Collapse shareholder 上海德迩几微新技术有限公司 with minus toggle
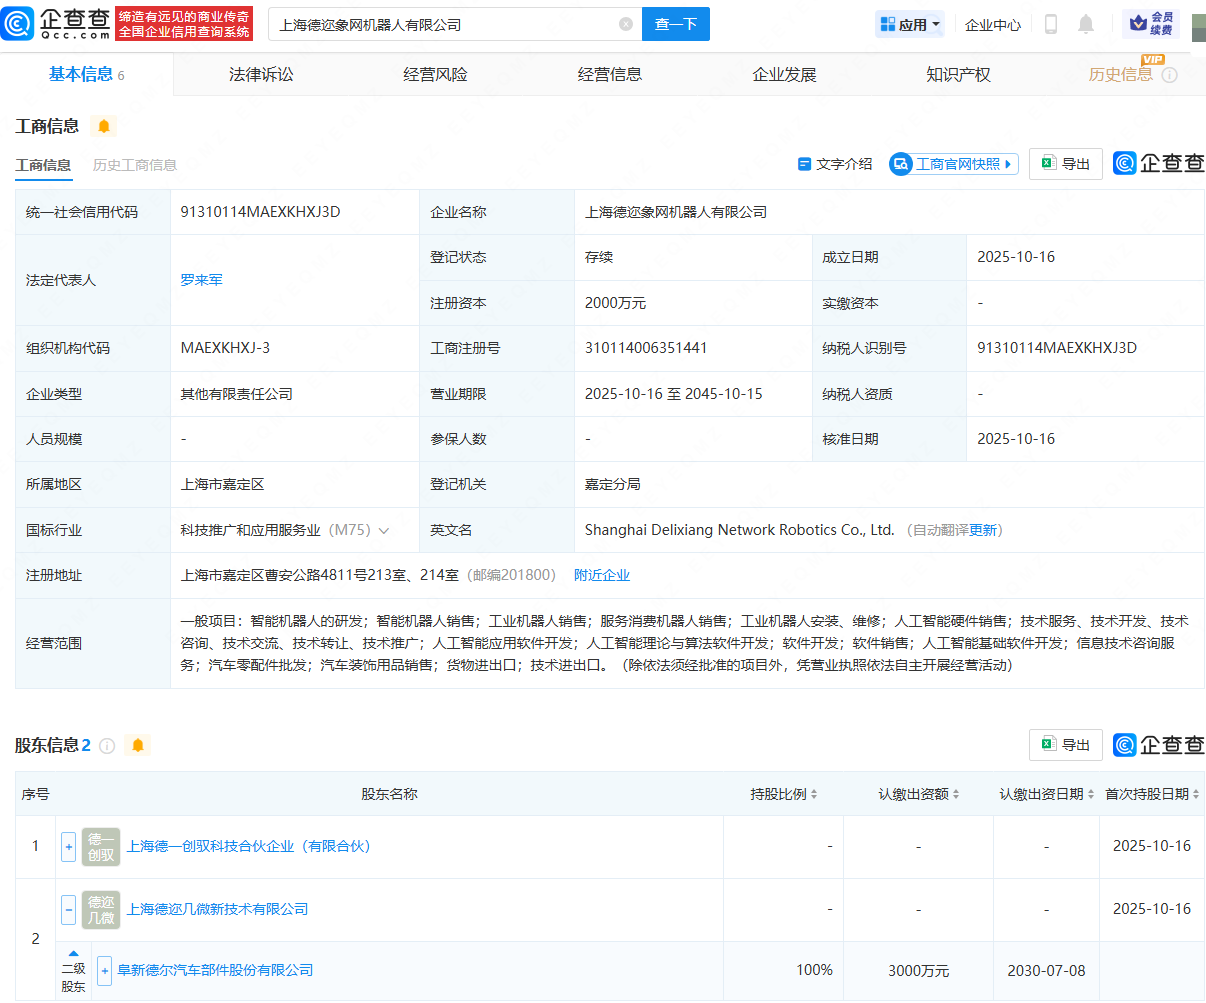1206x1003 pixels. [x=68, y=910]
